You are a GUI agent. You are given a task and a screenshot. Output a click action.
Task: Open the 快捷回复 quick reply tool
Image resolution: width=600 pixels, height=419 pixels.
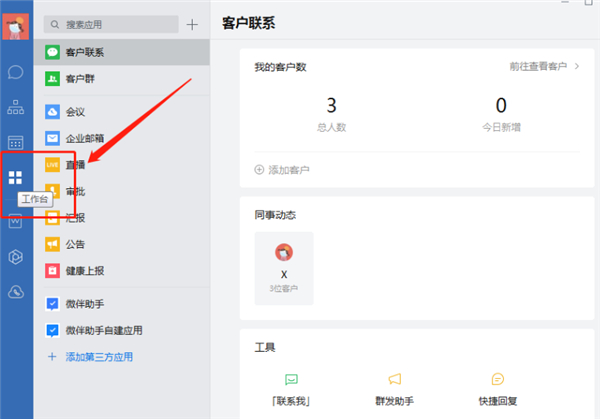click(497, 379)
